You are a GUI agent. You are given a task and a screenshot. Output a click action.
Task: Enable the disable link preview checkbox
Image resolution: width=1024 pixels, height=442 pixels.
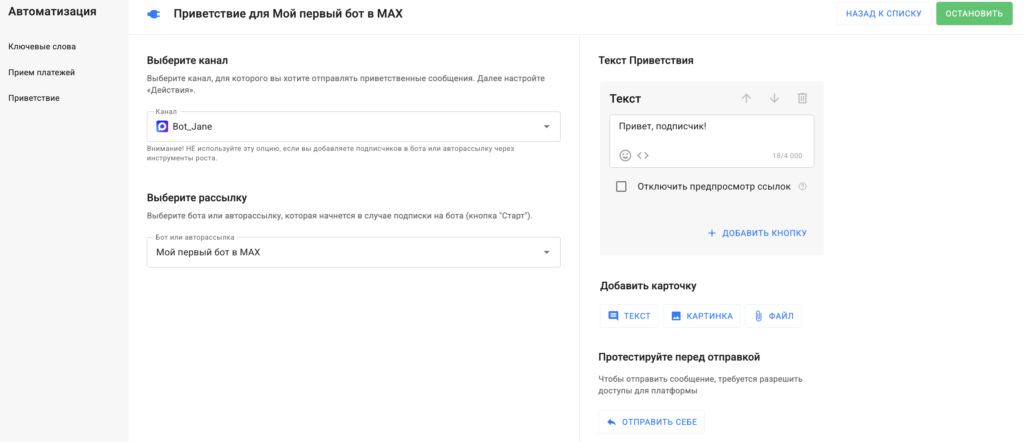point(621,186)
